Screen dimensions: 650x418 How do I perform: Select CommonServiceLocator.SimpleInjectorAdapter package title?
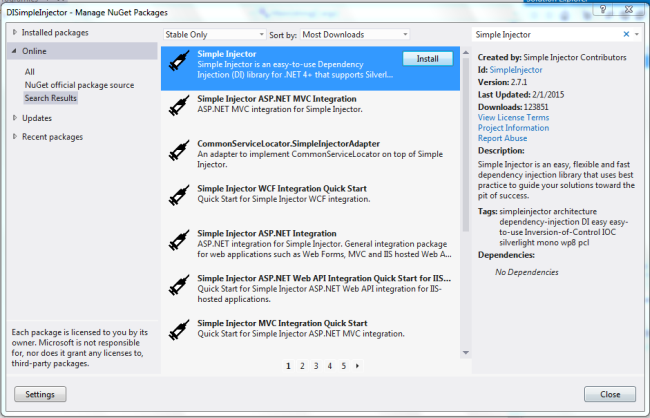[x=289, y=143]
